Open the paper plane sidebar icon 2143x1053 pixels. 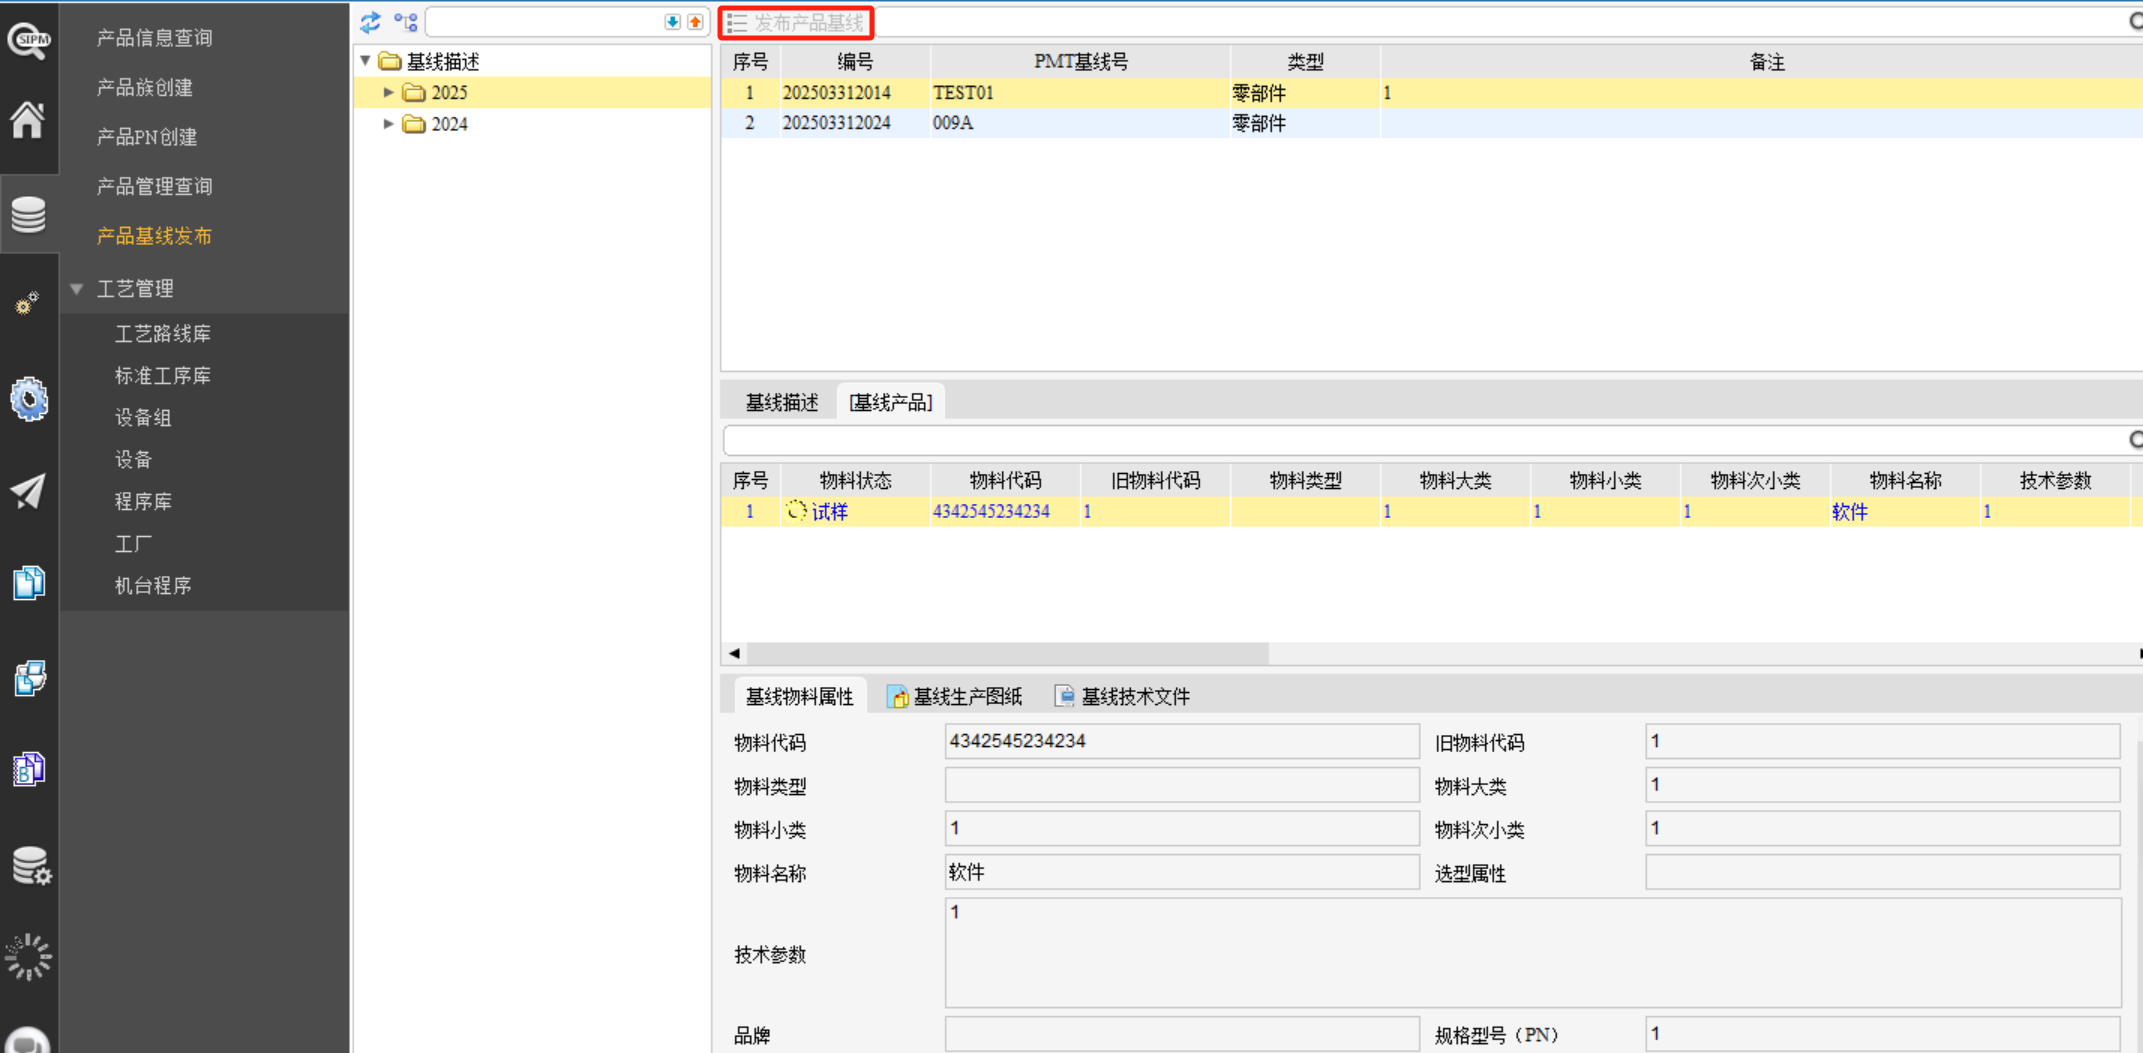28,491
